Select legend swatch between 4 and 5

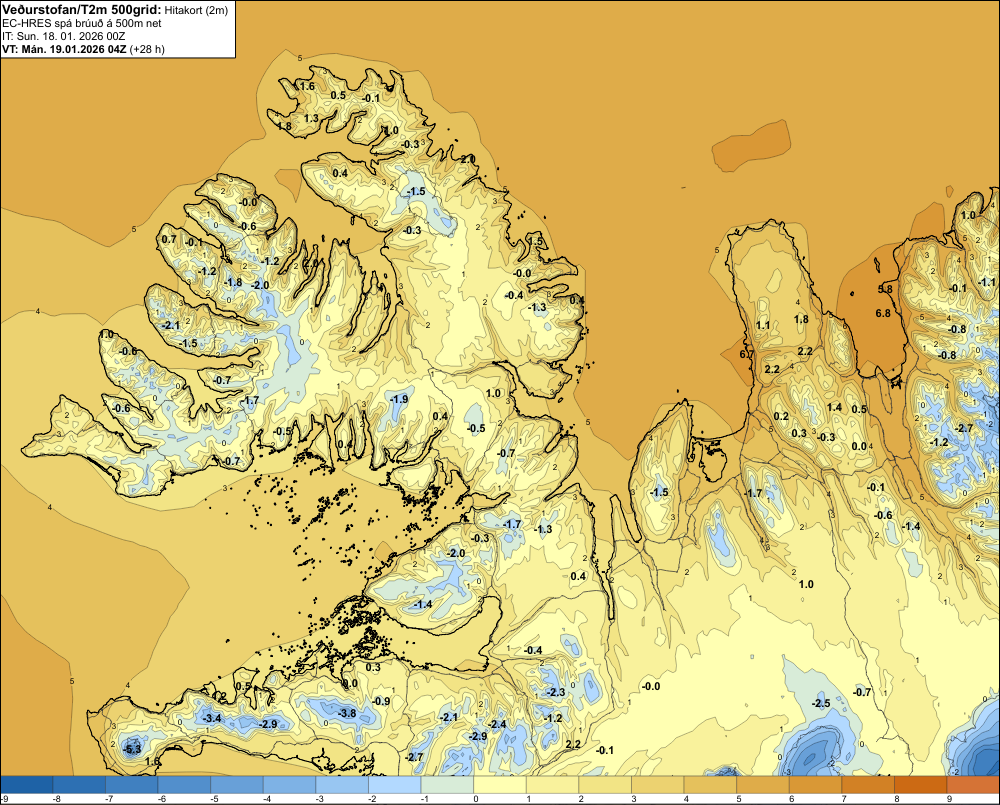coord(710,784)
